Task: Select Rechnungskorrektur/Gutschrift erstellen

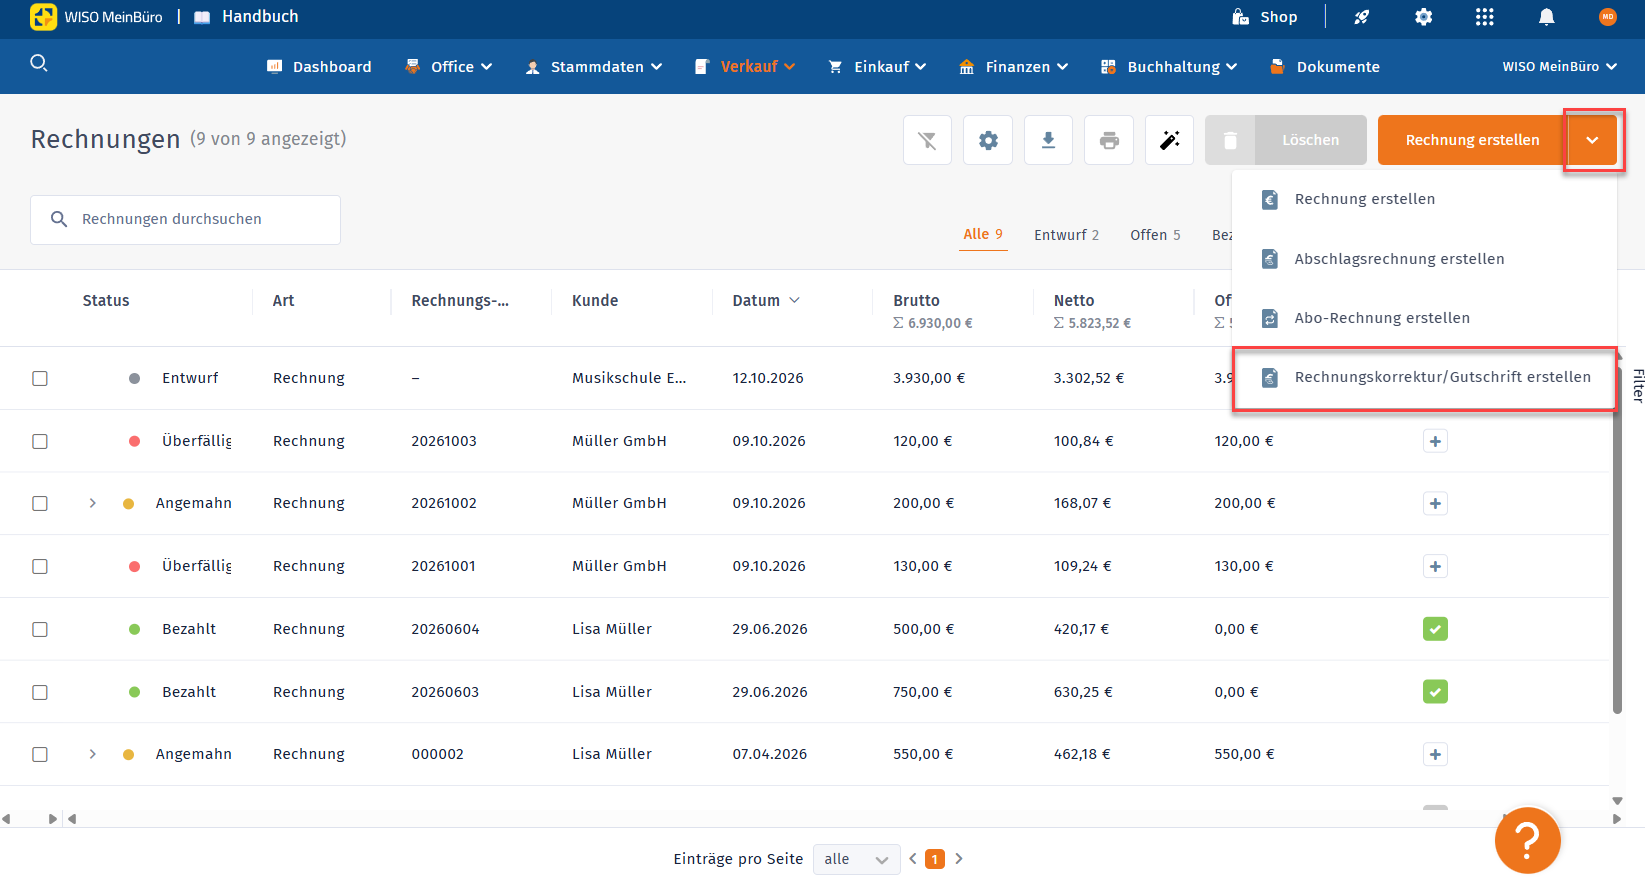Action: [x=1425, y=377]
